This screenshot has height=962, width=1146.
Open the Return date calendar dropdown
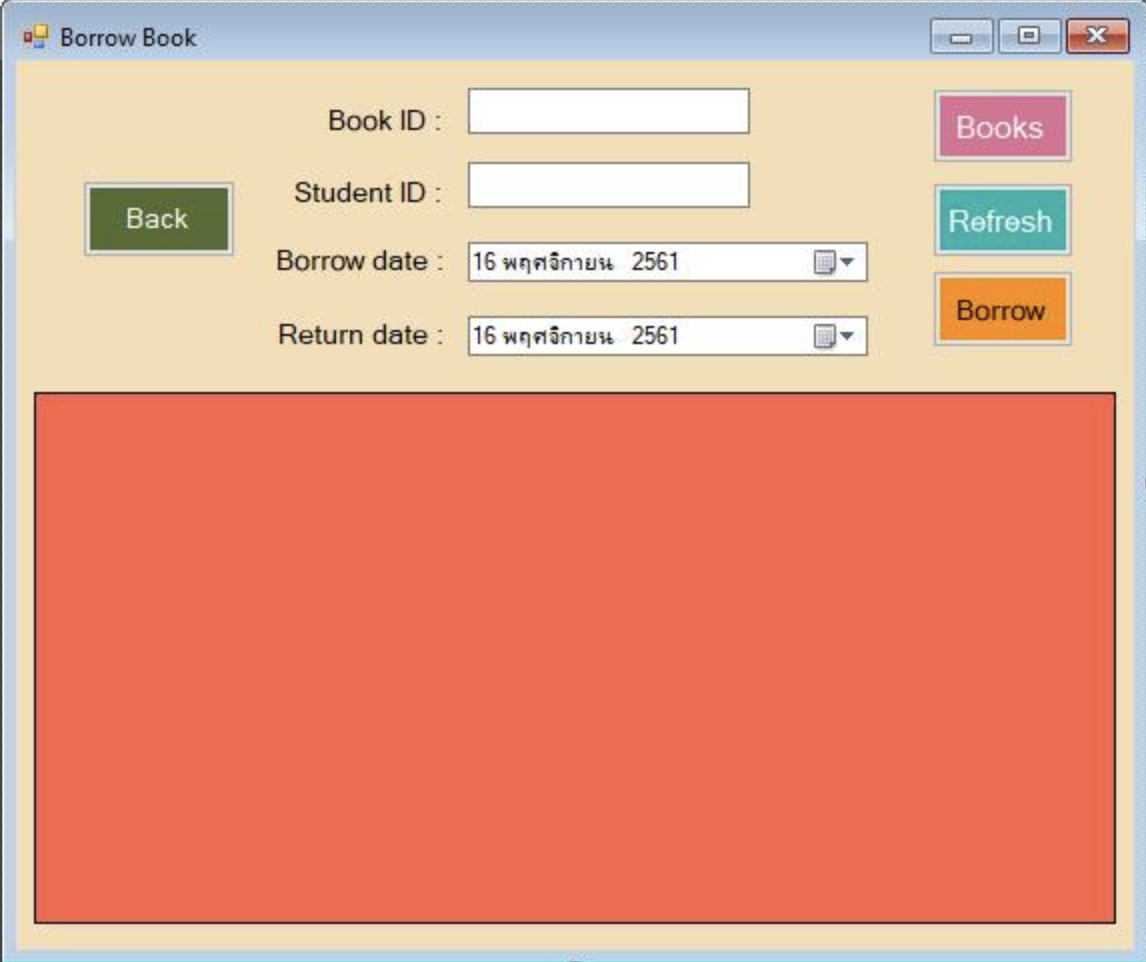pyautogui.click(x=834, y=337)
